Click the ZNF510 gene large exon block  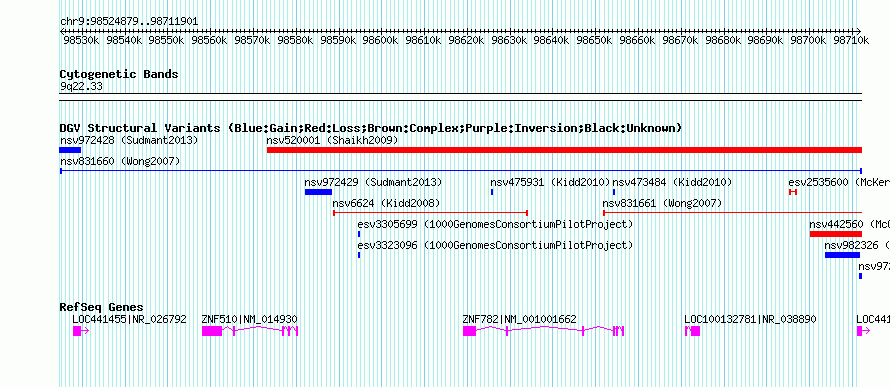pos(212,331)
